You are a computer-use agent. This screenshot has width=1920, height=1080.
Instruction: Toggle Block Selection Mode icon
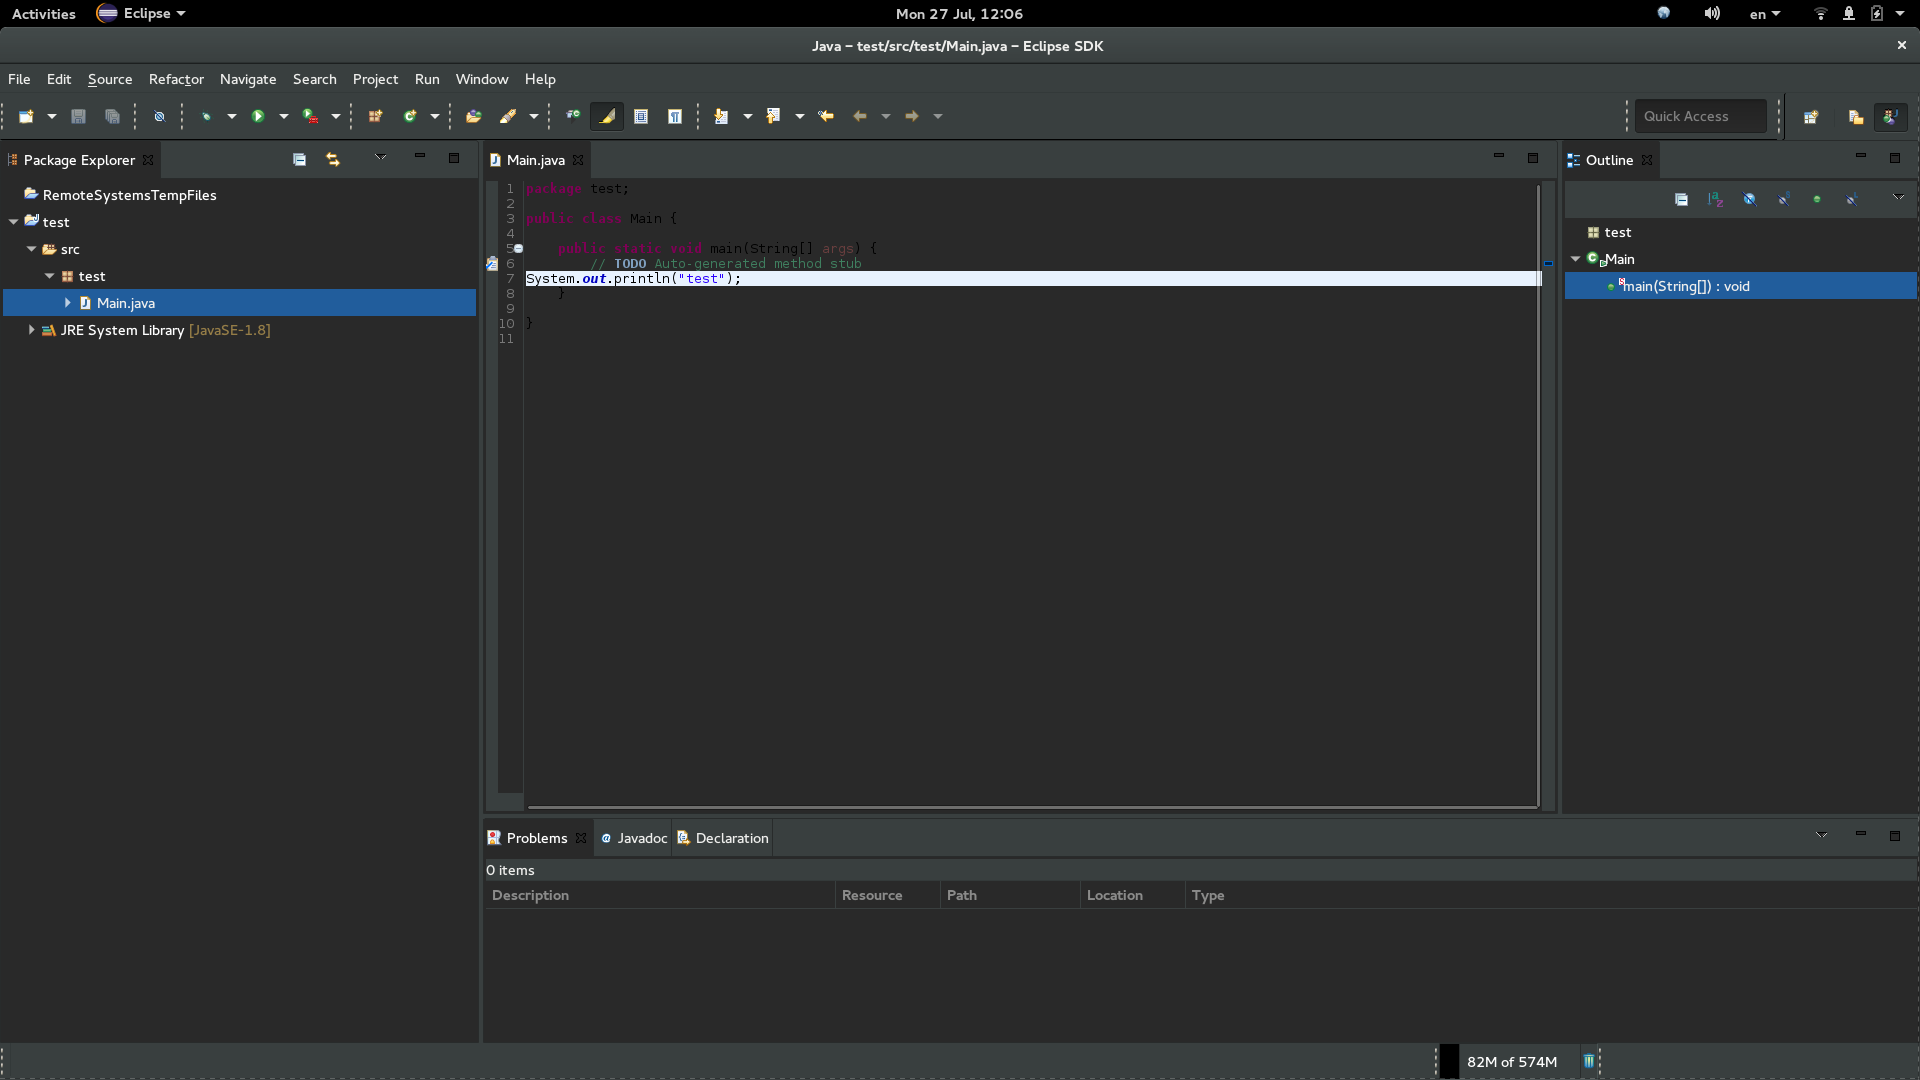(641, 116)
